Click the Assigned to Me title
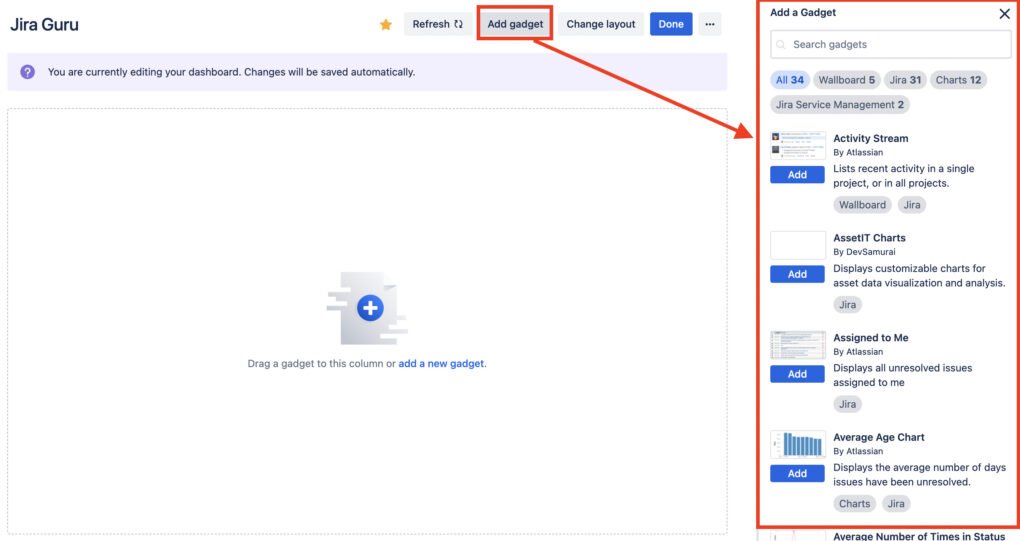 pyautogui.click(x=870, y=337)
